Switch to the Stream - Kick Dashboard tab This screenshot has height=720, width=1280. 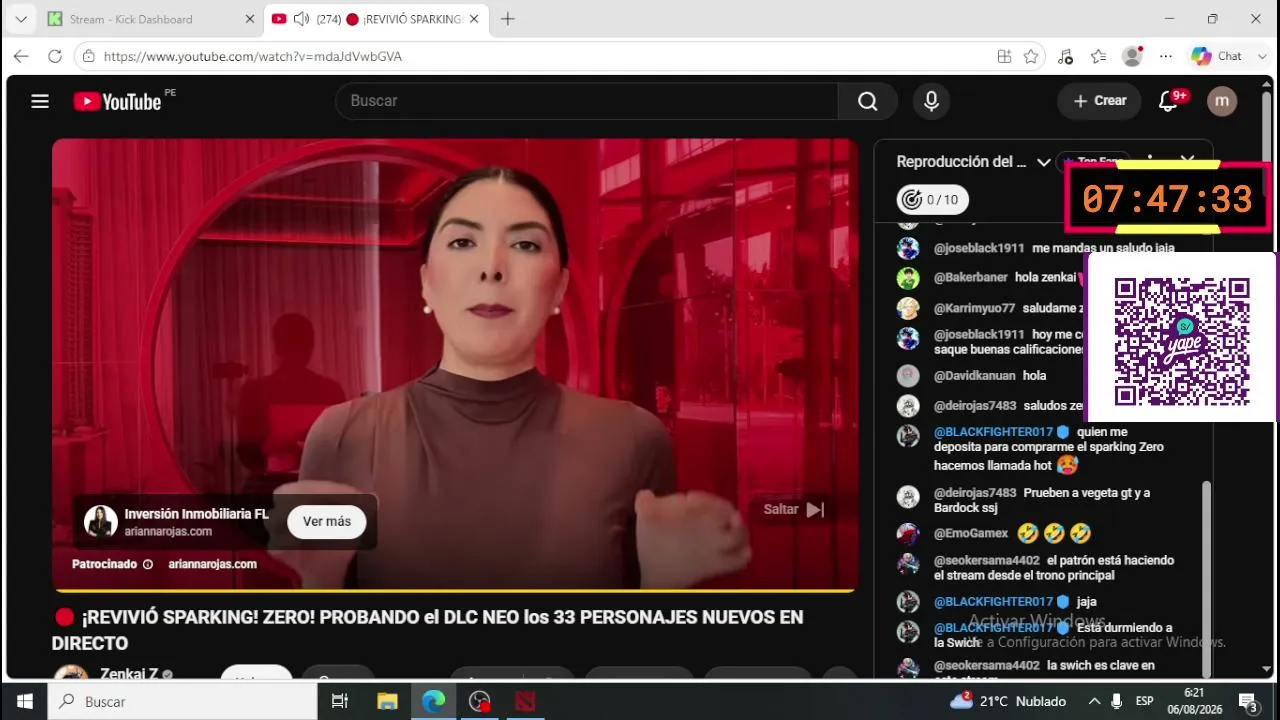point(151,19)
